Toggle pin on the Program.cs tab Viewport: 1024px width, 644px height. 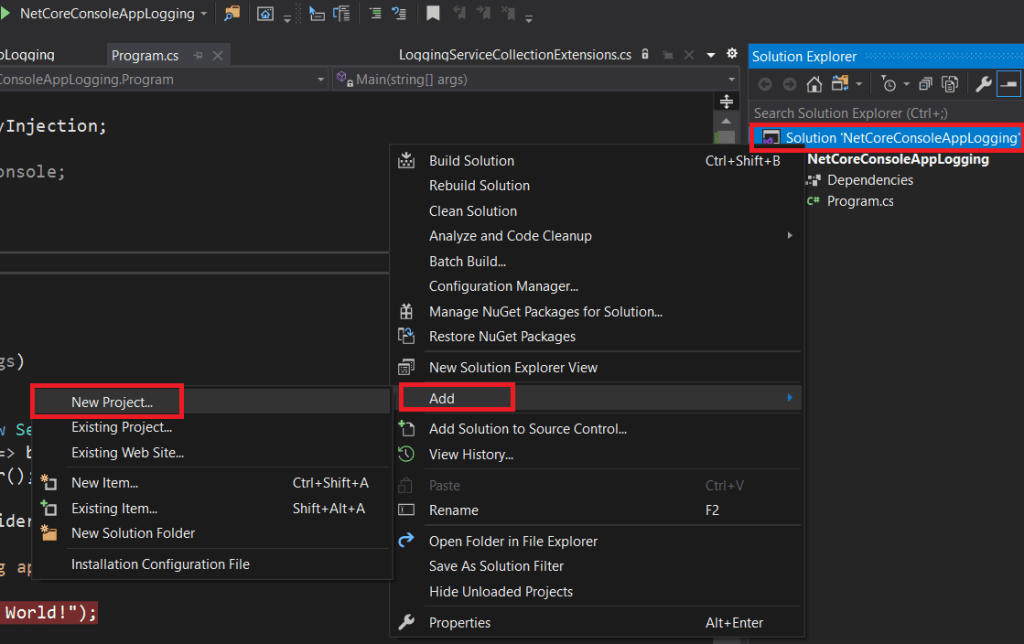[198, 55]
